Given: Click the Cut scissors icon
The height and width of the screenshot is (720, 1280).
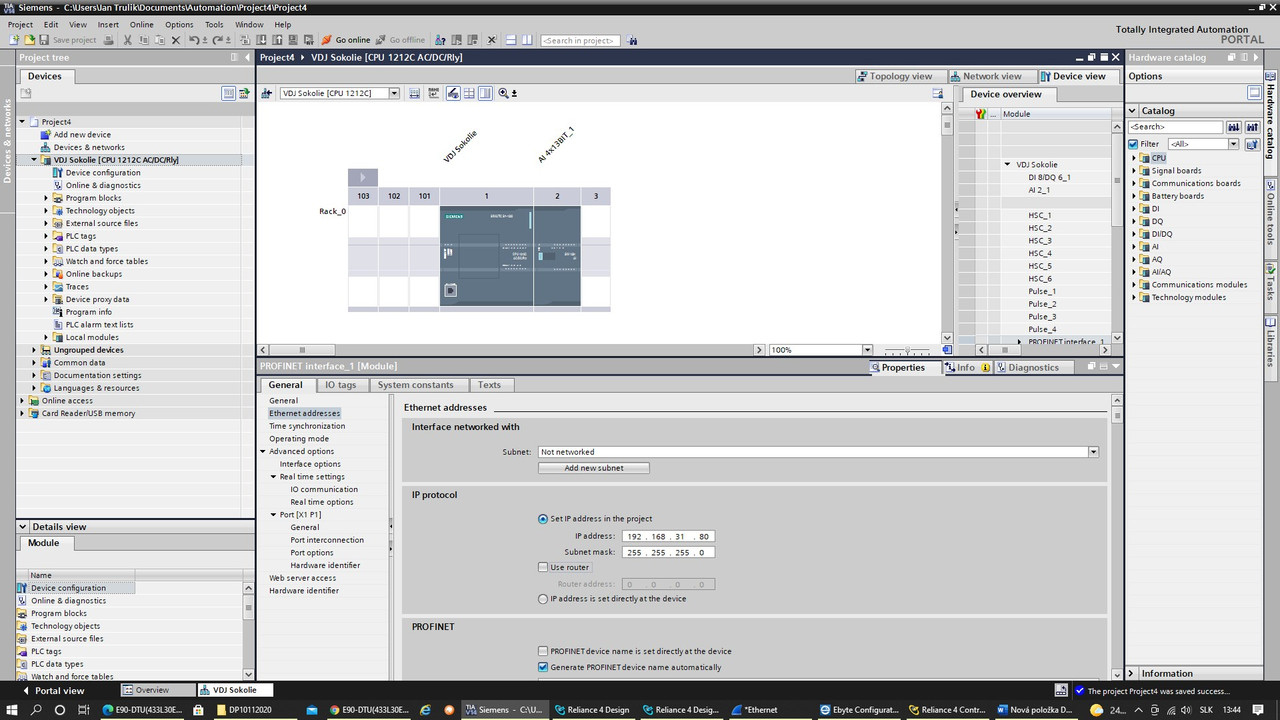Looking at the screenshot, I should coord(127,40).
